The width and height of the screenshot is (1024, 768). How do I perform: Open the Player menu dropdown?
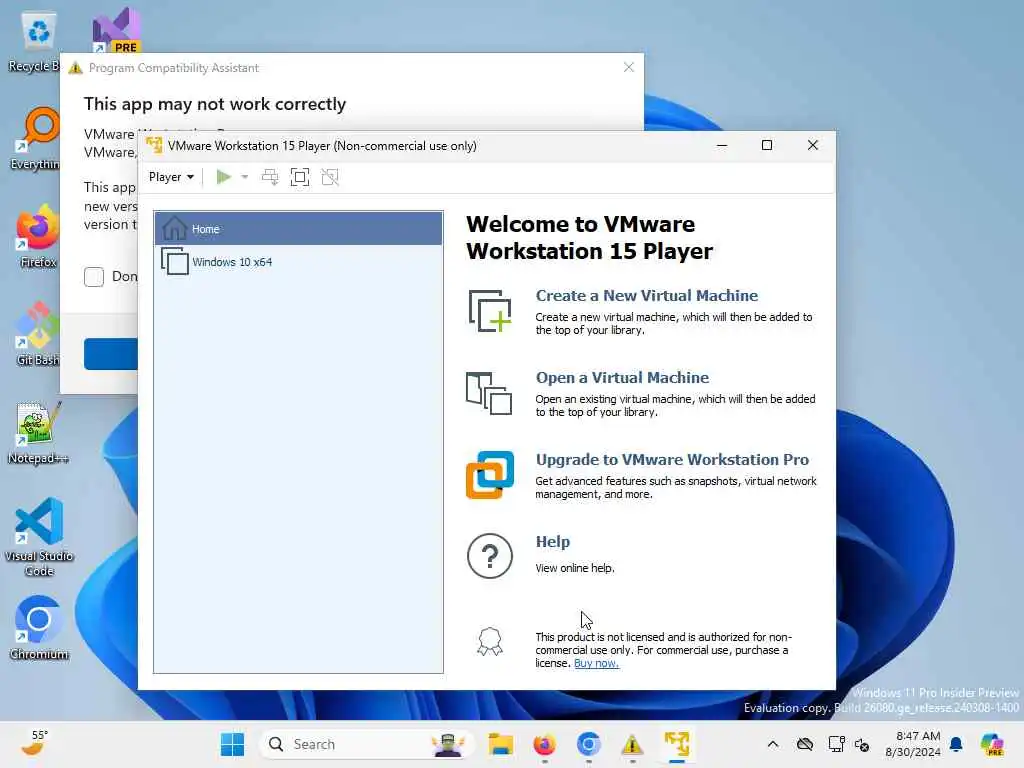(x=171, y=177)
